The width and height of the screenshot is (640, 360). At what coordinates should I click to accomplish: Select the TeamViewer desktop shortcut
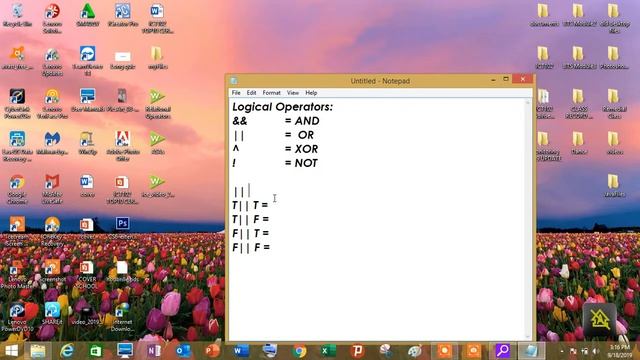click(87, 60)
